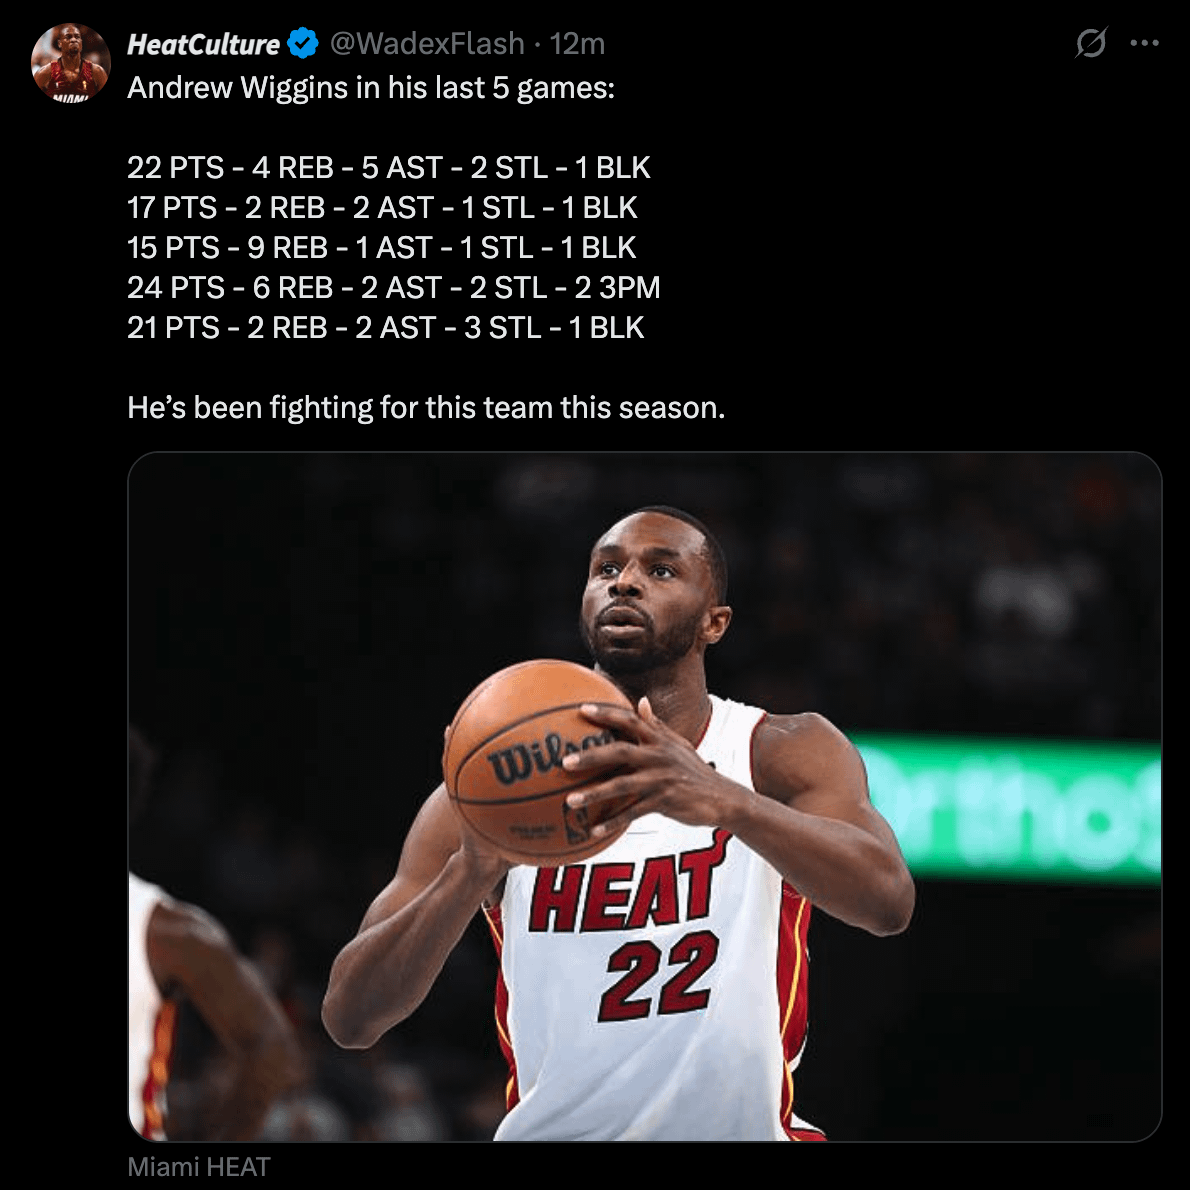Image resolution: width=1190 pixels, height=1190 pixels.
Task: Click the green ad board in the photo
Action: point(1010,808)
